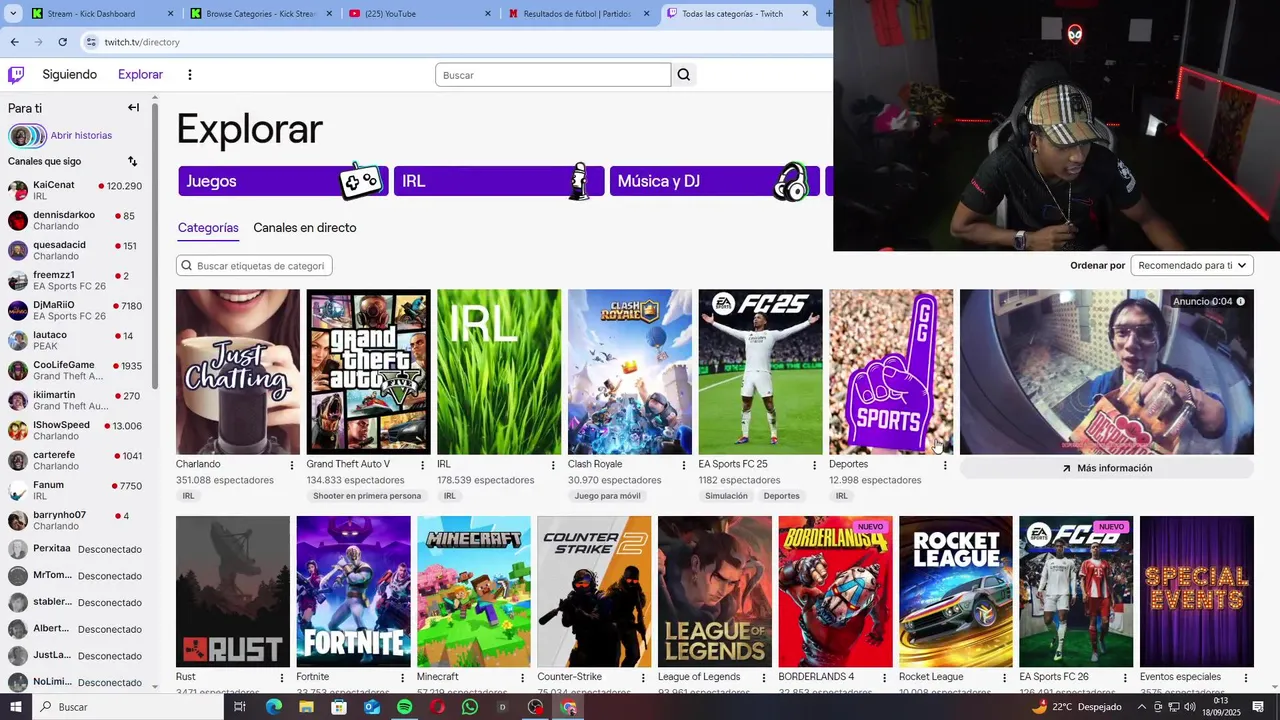This screenshot has height=720, width=1280.
Task: Click the Simulación tag under EA Sports FC 25
Action: (x=726, y=496)
